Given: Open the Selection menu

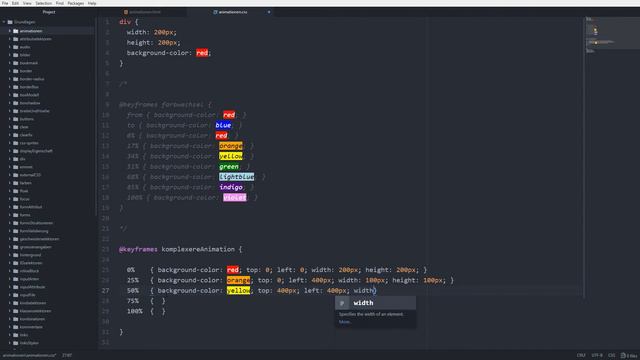Looking at the screenshot, I should 44,3.
